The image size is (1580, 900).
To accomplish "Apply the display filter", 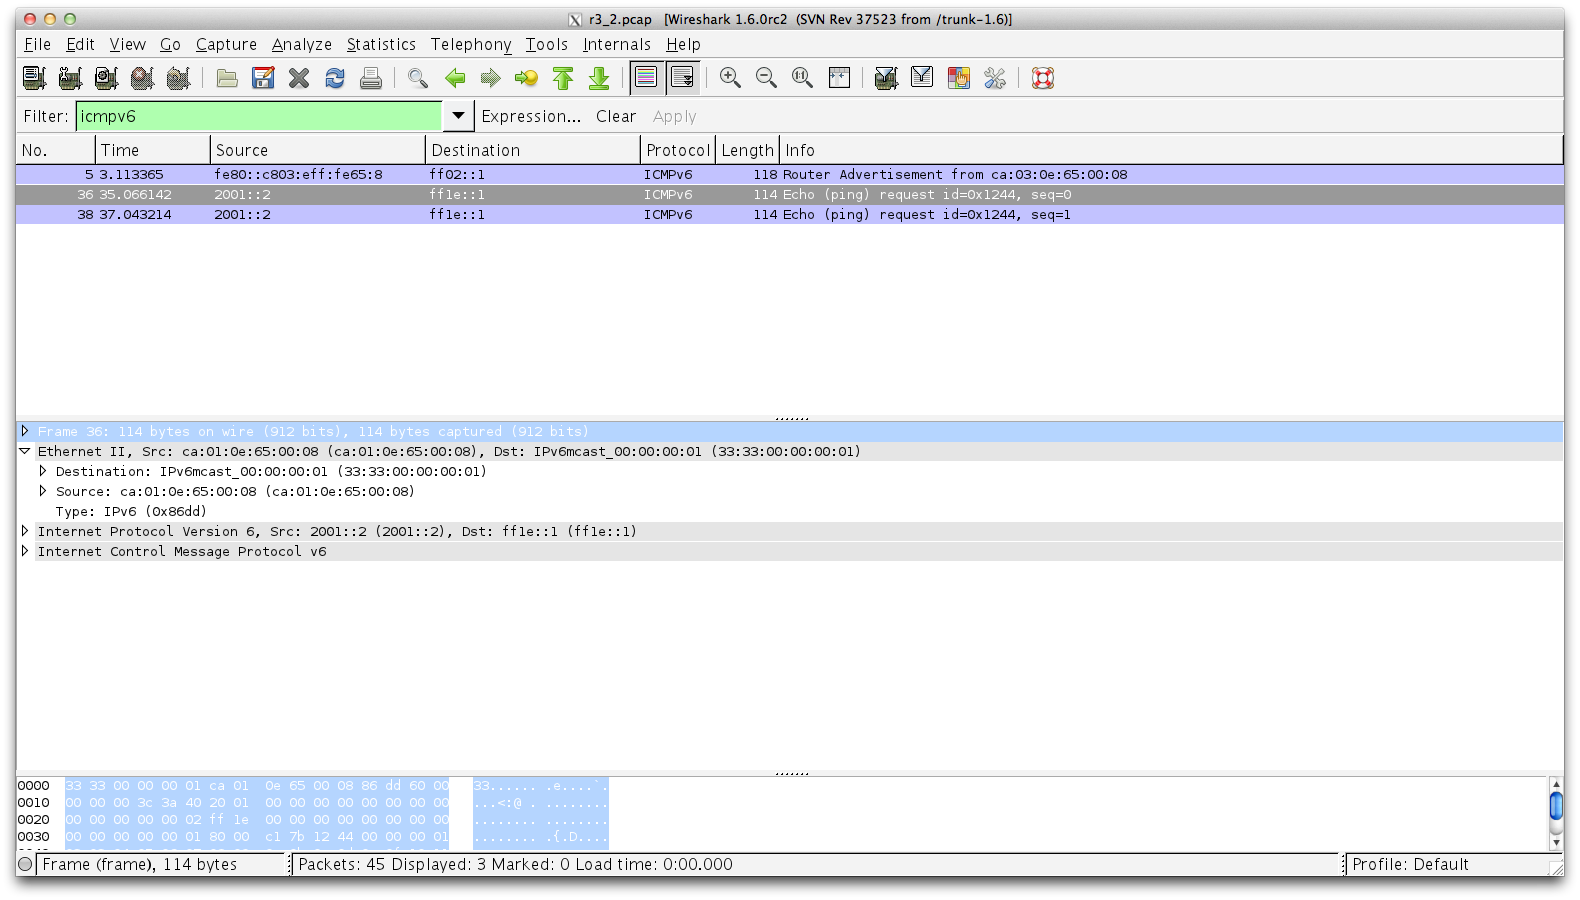I will (675, 116).
